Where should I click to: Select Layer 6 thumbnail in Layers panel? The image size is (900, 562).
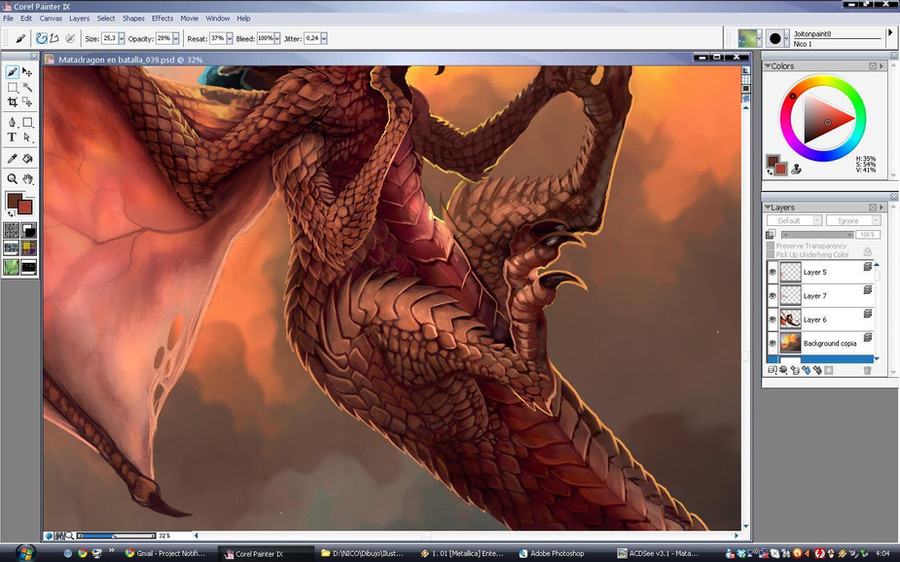tap(790, 319)
